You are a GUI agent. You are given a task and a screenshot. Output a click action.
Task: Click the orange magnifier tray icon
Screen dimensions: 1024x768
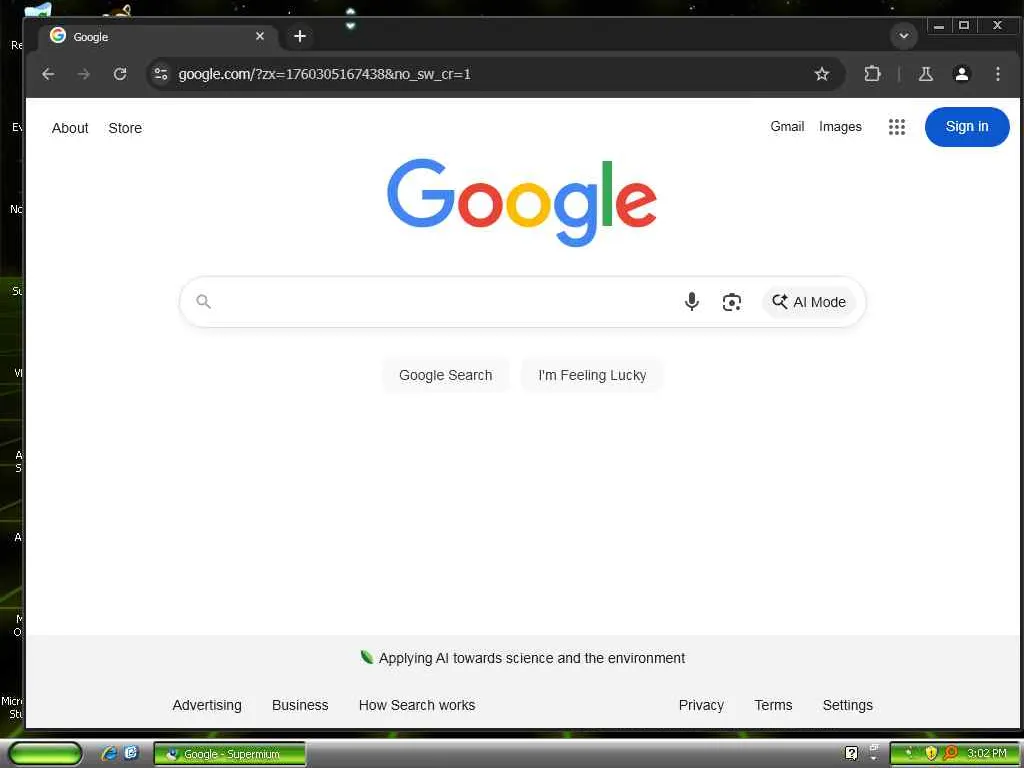(x=950, y=753)
